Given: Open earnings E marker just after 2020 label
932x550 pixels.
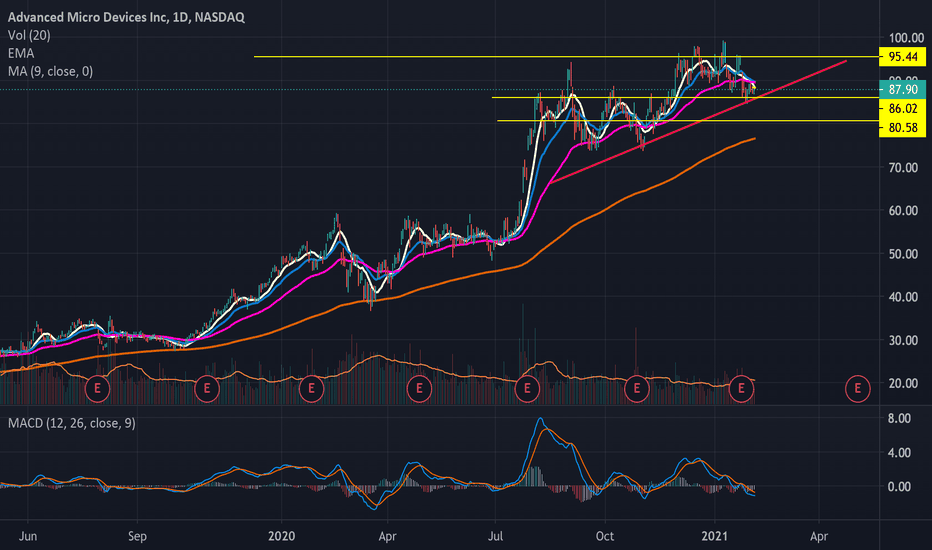Looking at the screenshot, I should coord(311,389).
